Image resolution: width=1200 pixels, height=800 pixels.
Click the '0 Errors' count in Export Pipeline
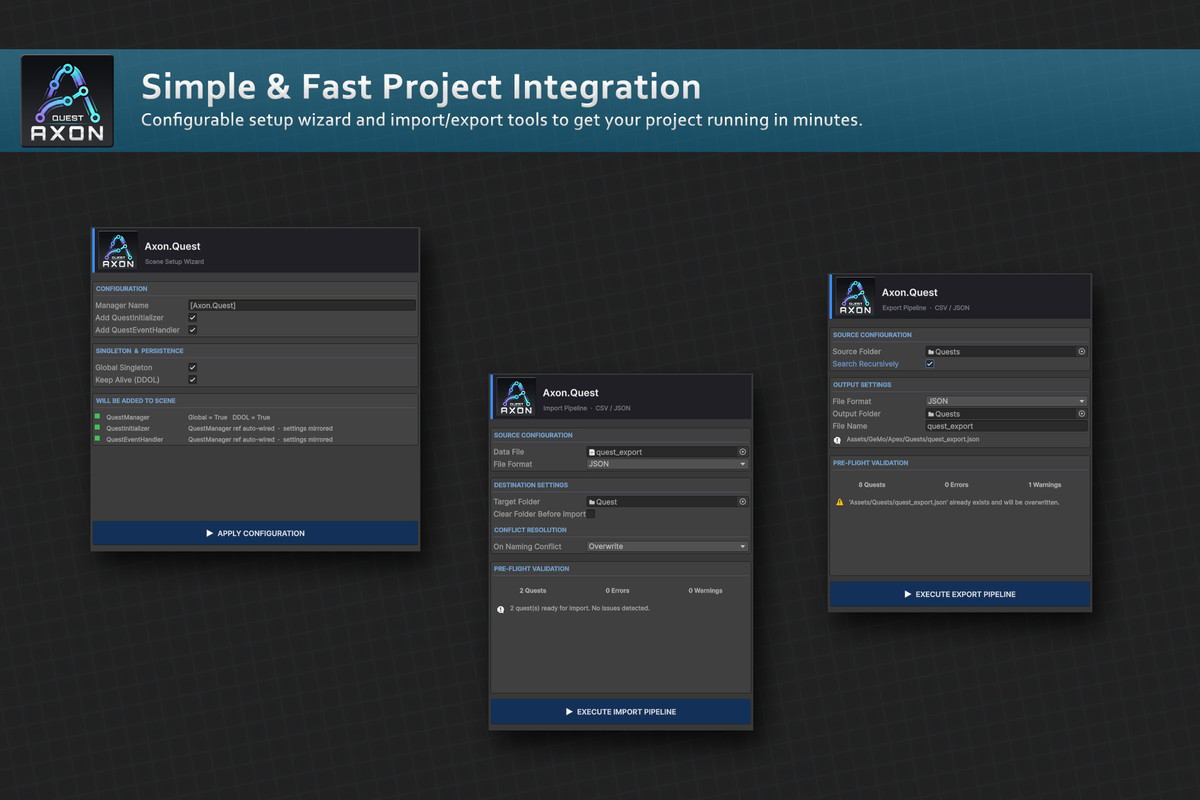click(x=957, y=485)
